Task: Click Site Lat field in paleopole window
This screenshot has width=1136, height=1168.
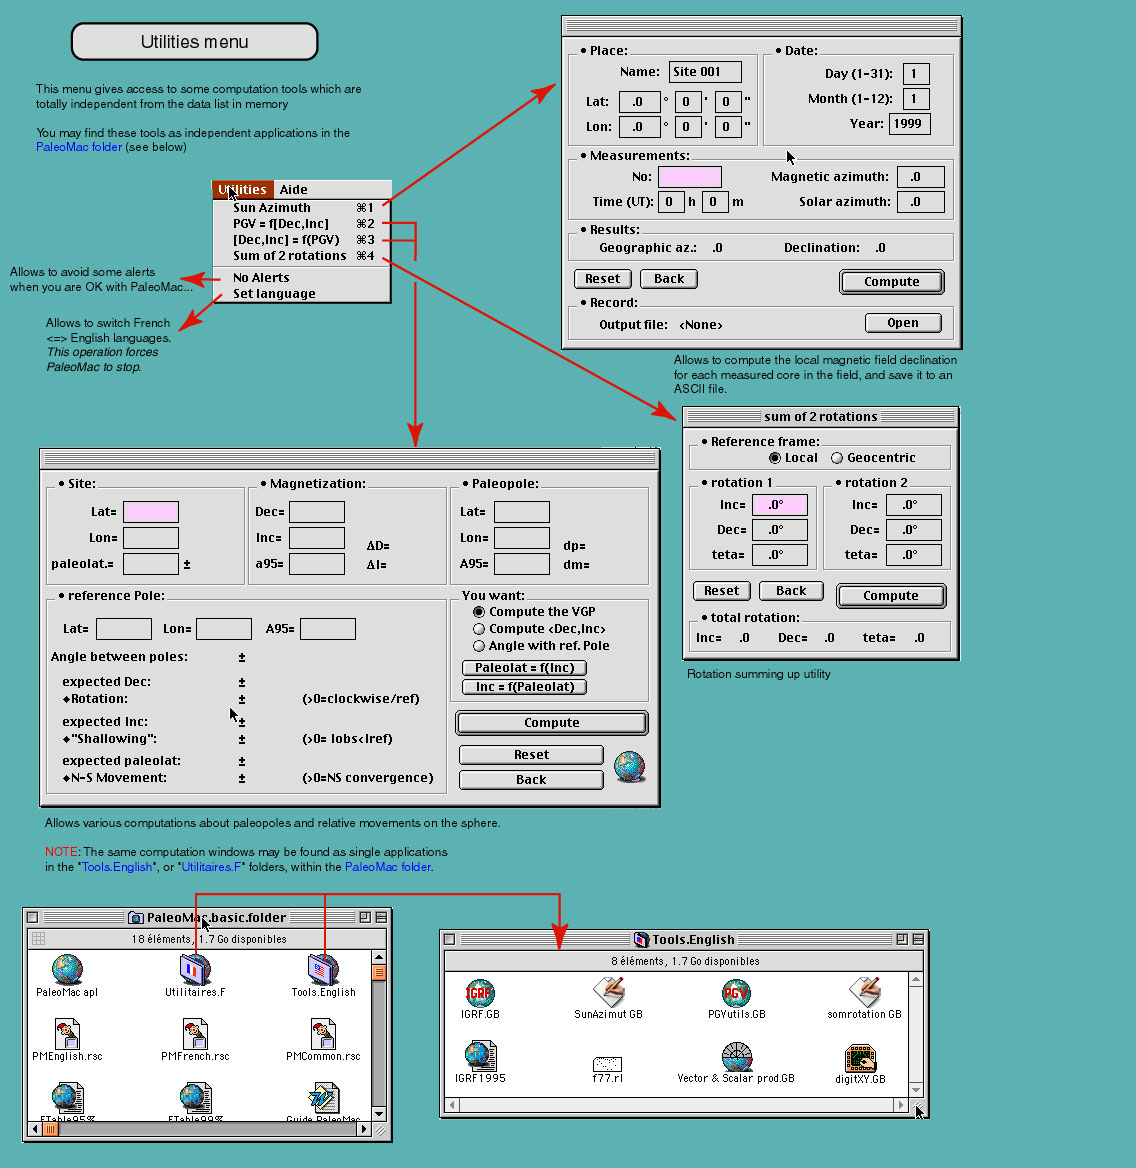Action: 150,512
